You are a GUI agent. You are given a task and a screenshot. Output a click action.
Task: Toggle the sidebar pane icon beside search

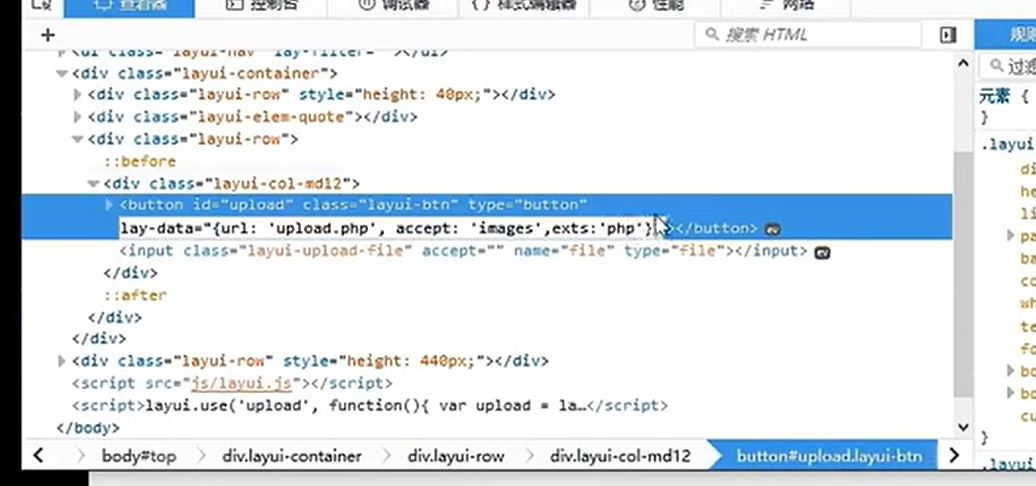click(x=948, y=35)
